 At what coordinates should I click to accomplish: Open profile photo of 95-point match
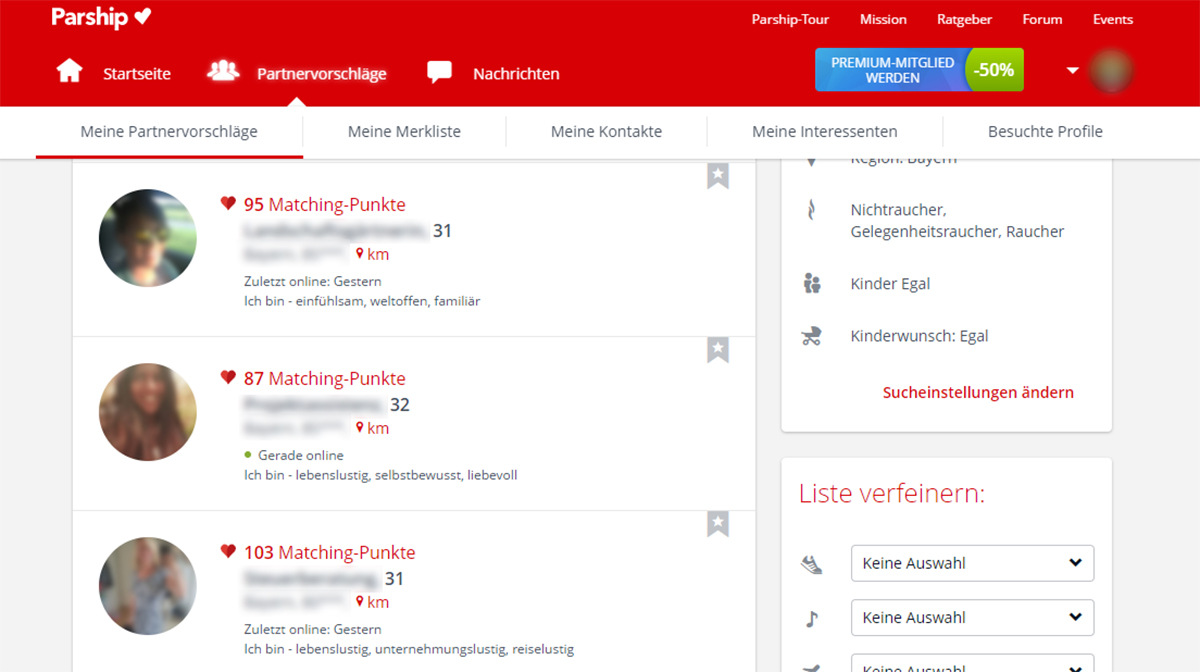[148, 238]
